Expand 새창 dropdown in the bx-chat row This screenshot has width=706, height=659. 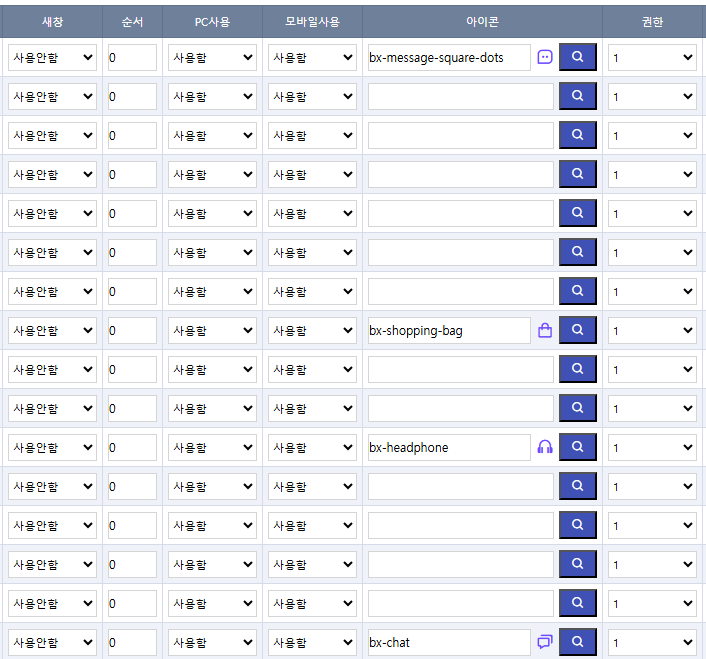point(52,643)
